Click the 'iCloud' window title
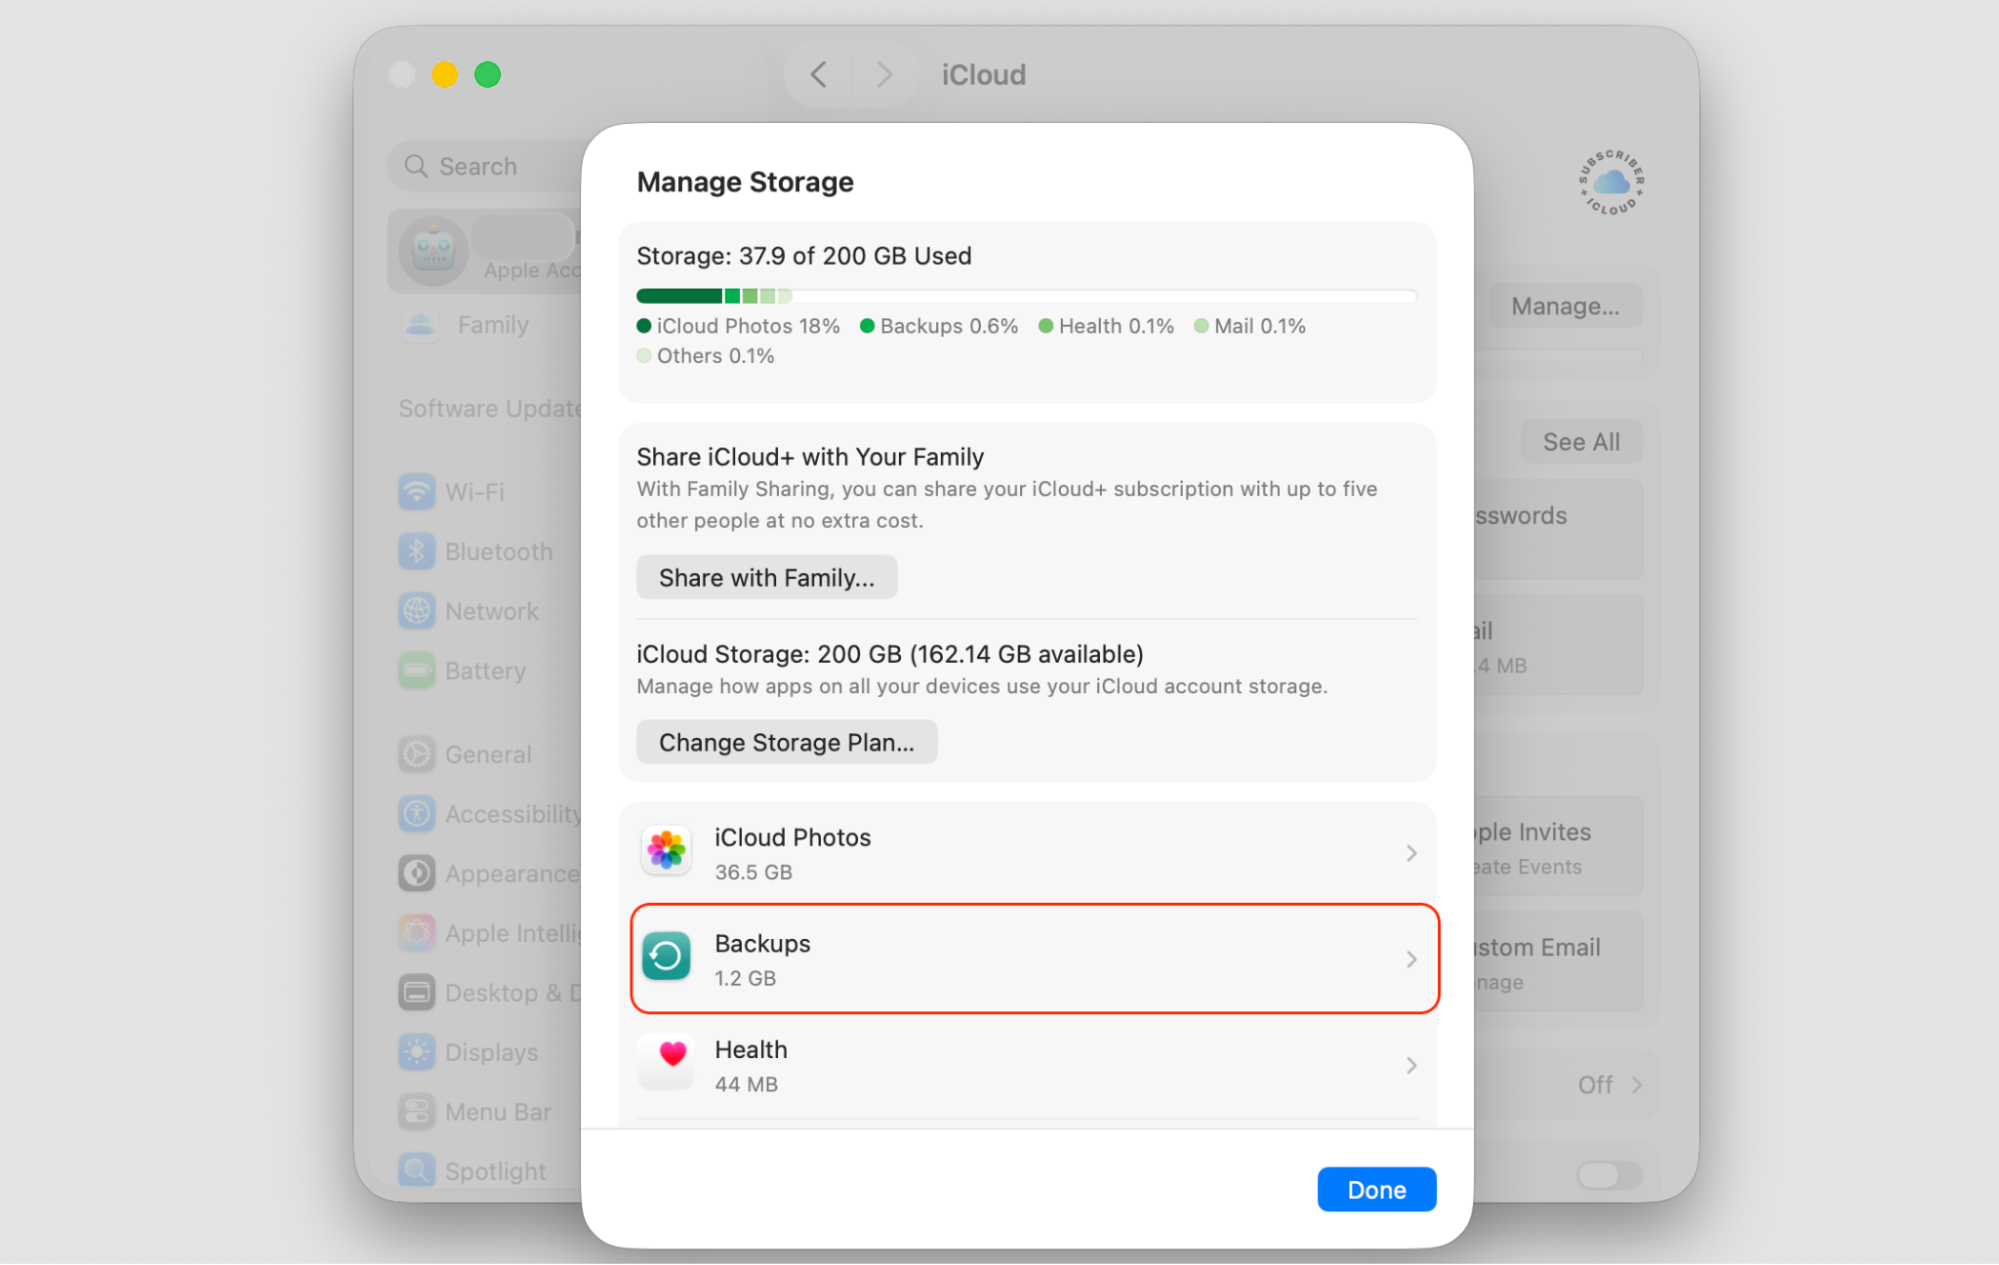The image size is (1999, 1265). click(983, 75)
